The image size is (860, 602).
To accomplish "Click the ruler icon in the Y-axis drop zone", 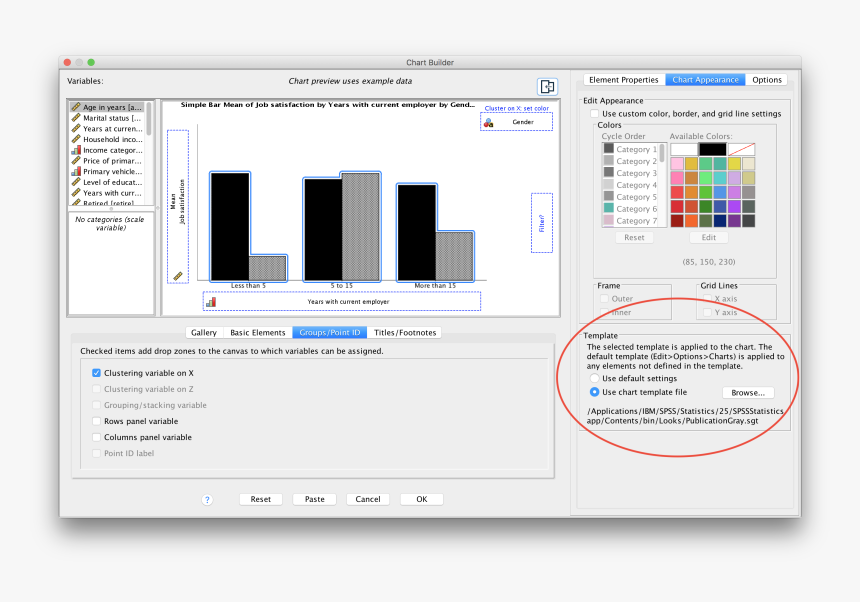I will [x=178, y=275].
